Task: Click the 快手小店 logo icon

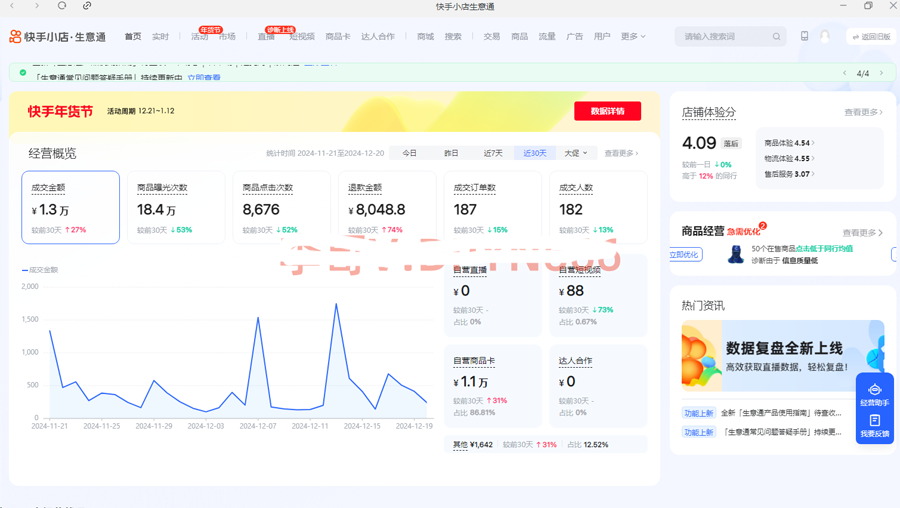Action: pos(15,37)
